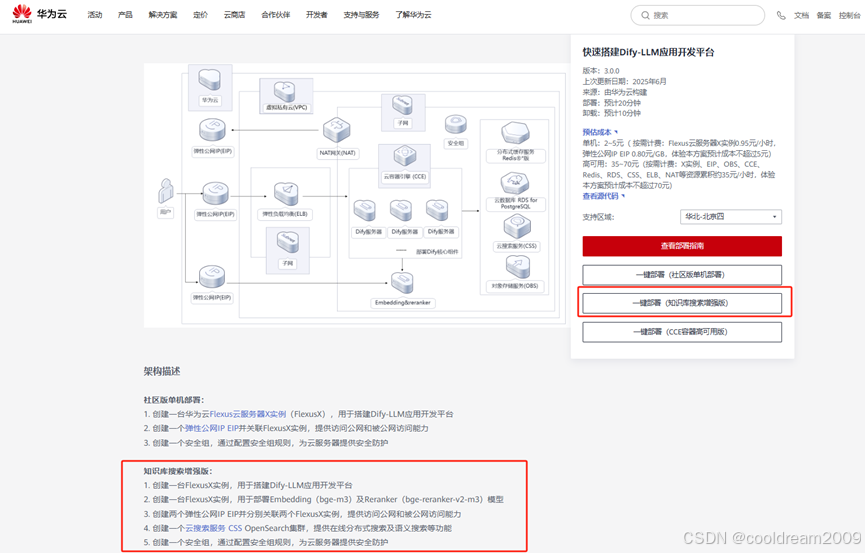Click the 用户 person icon in diagram
This screenshot has height=553, width=865.
(165, 192)
